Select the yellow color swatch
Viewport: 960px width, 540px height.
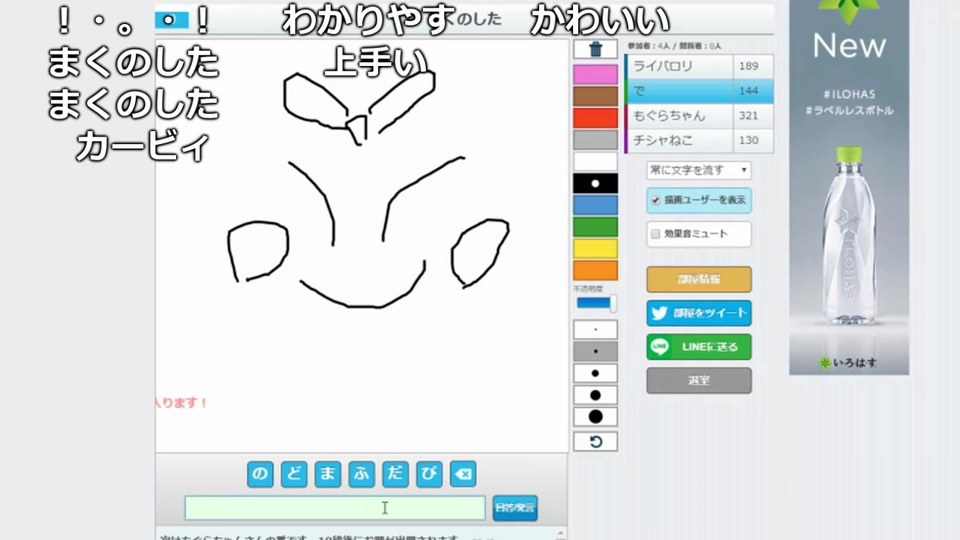click(595, 249)
